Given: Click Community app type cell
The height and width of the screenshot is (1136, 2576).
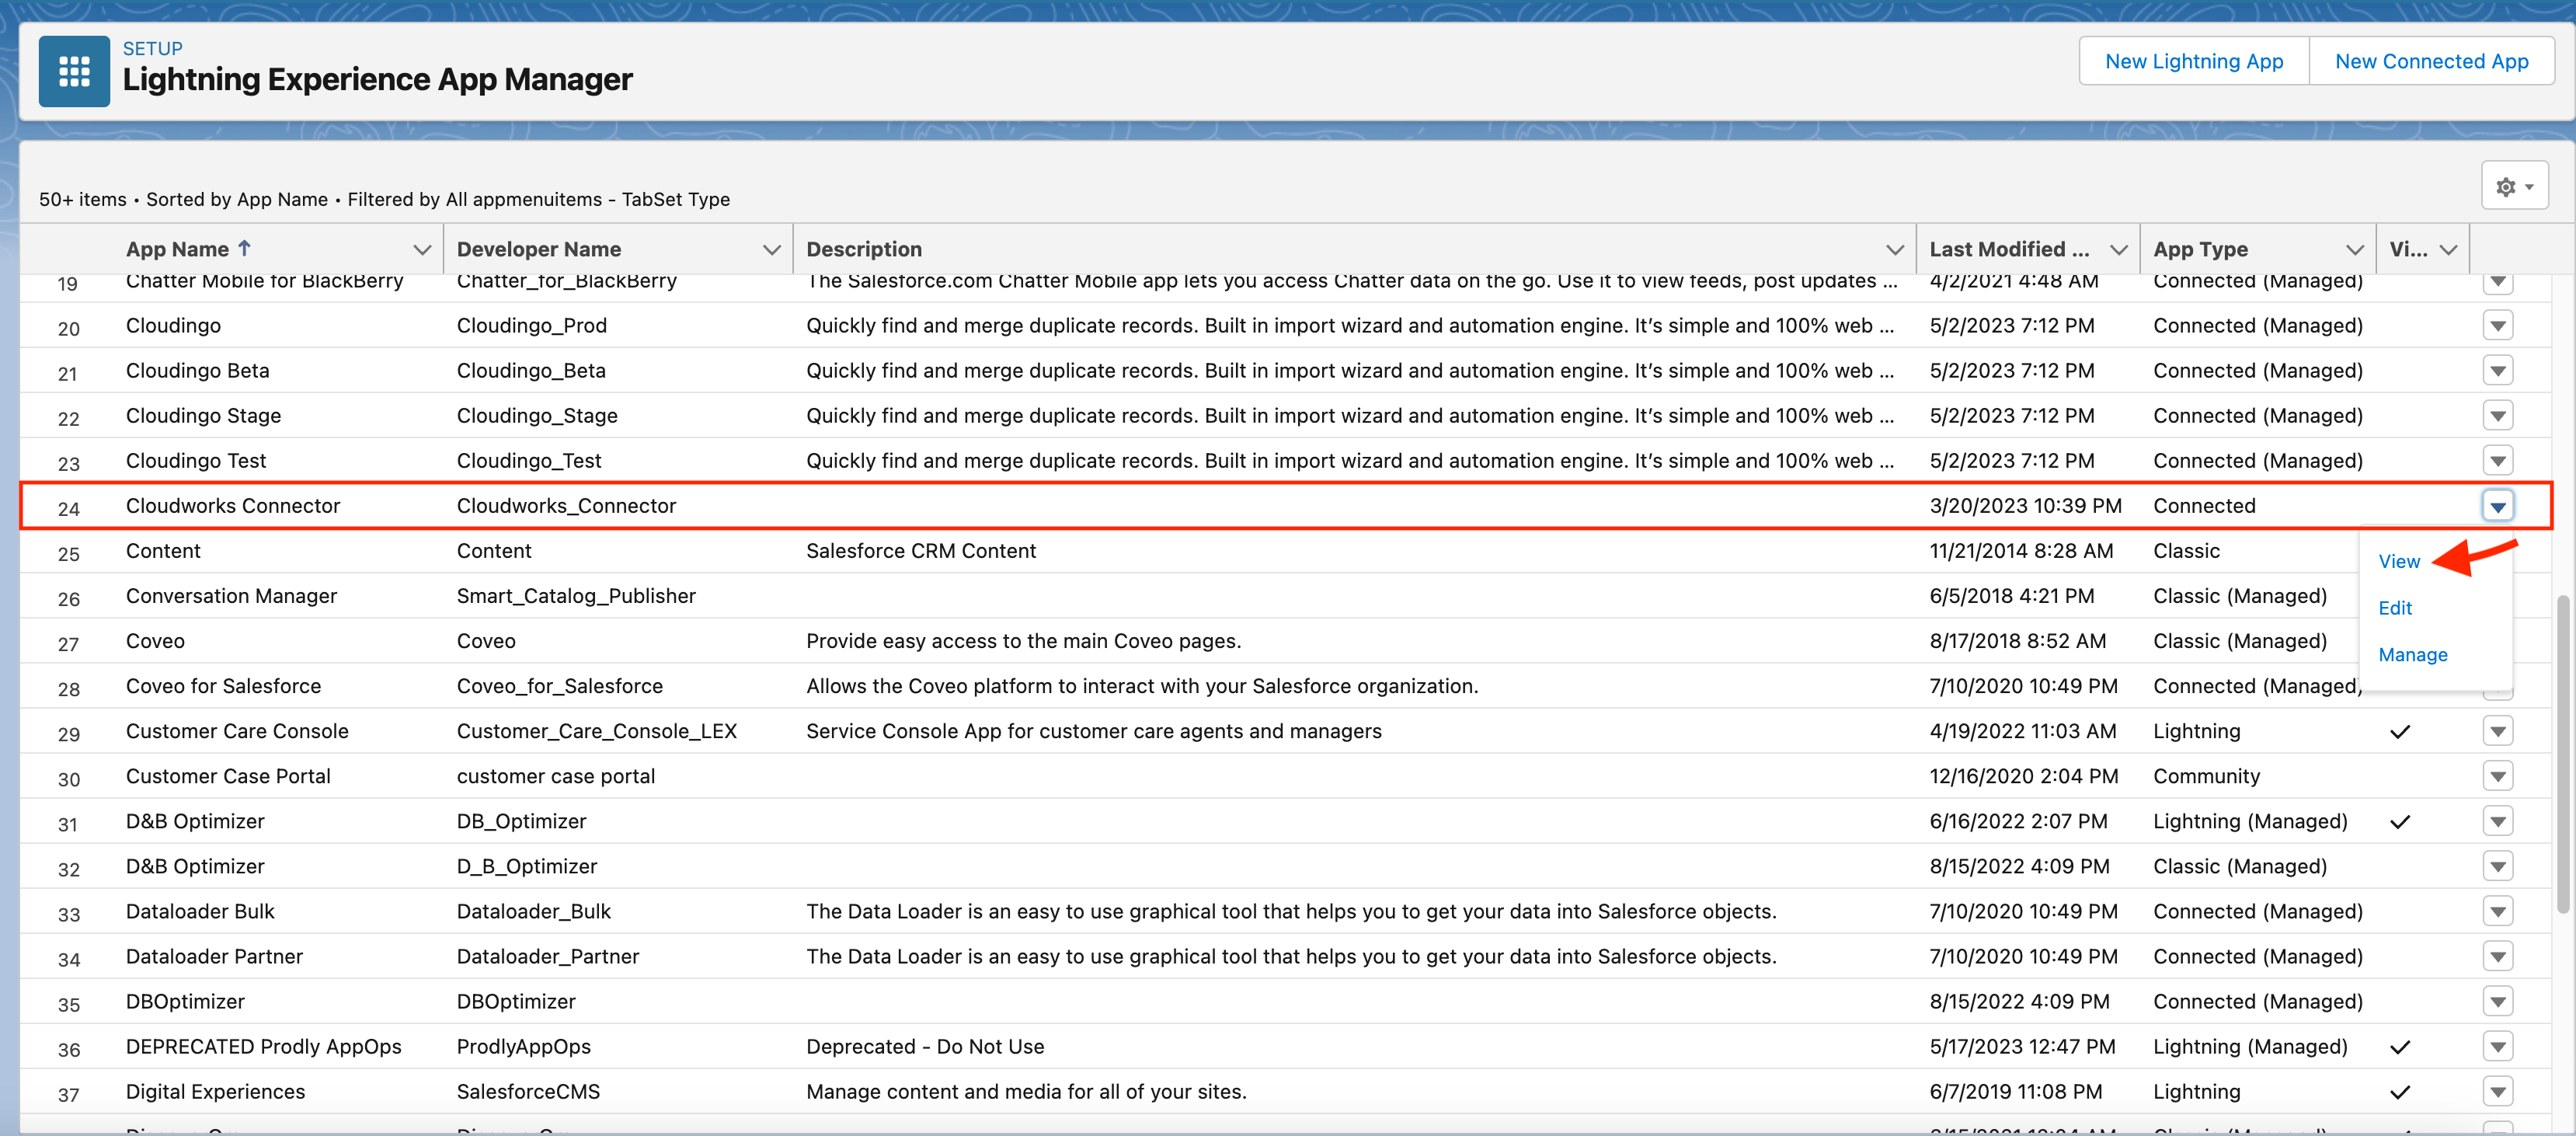Looking at the screenshot, I should 2206,776.
